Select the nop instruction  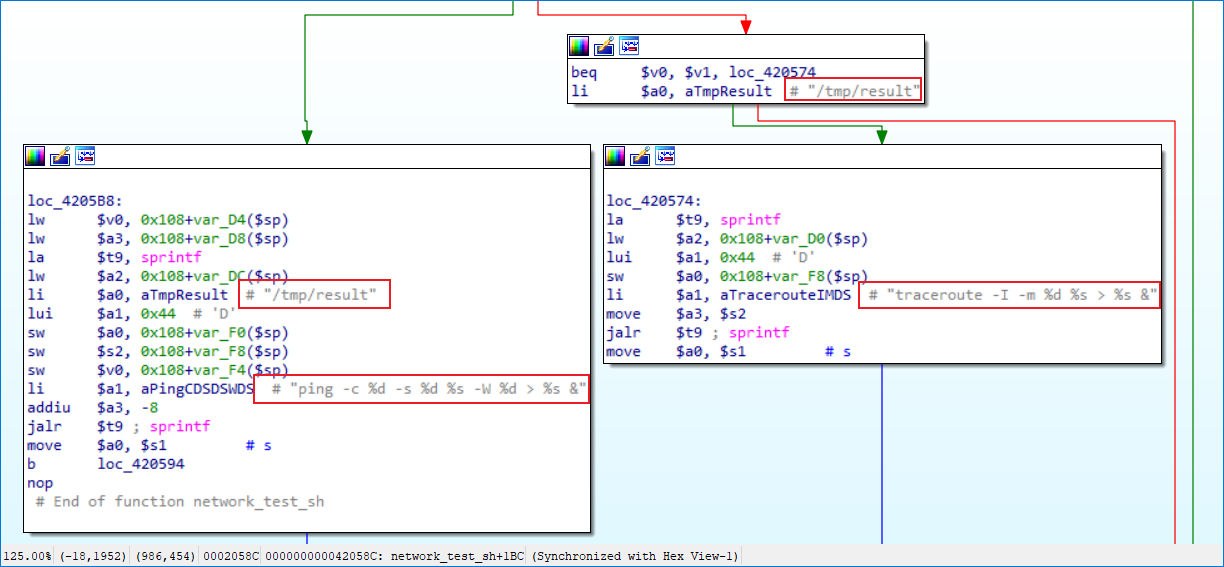tap(39, 483)
